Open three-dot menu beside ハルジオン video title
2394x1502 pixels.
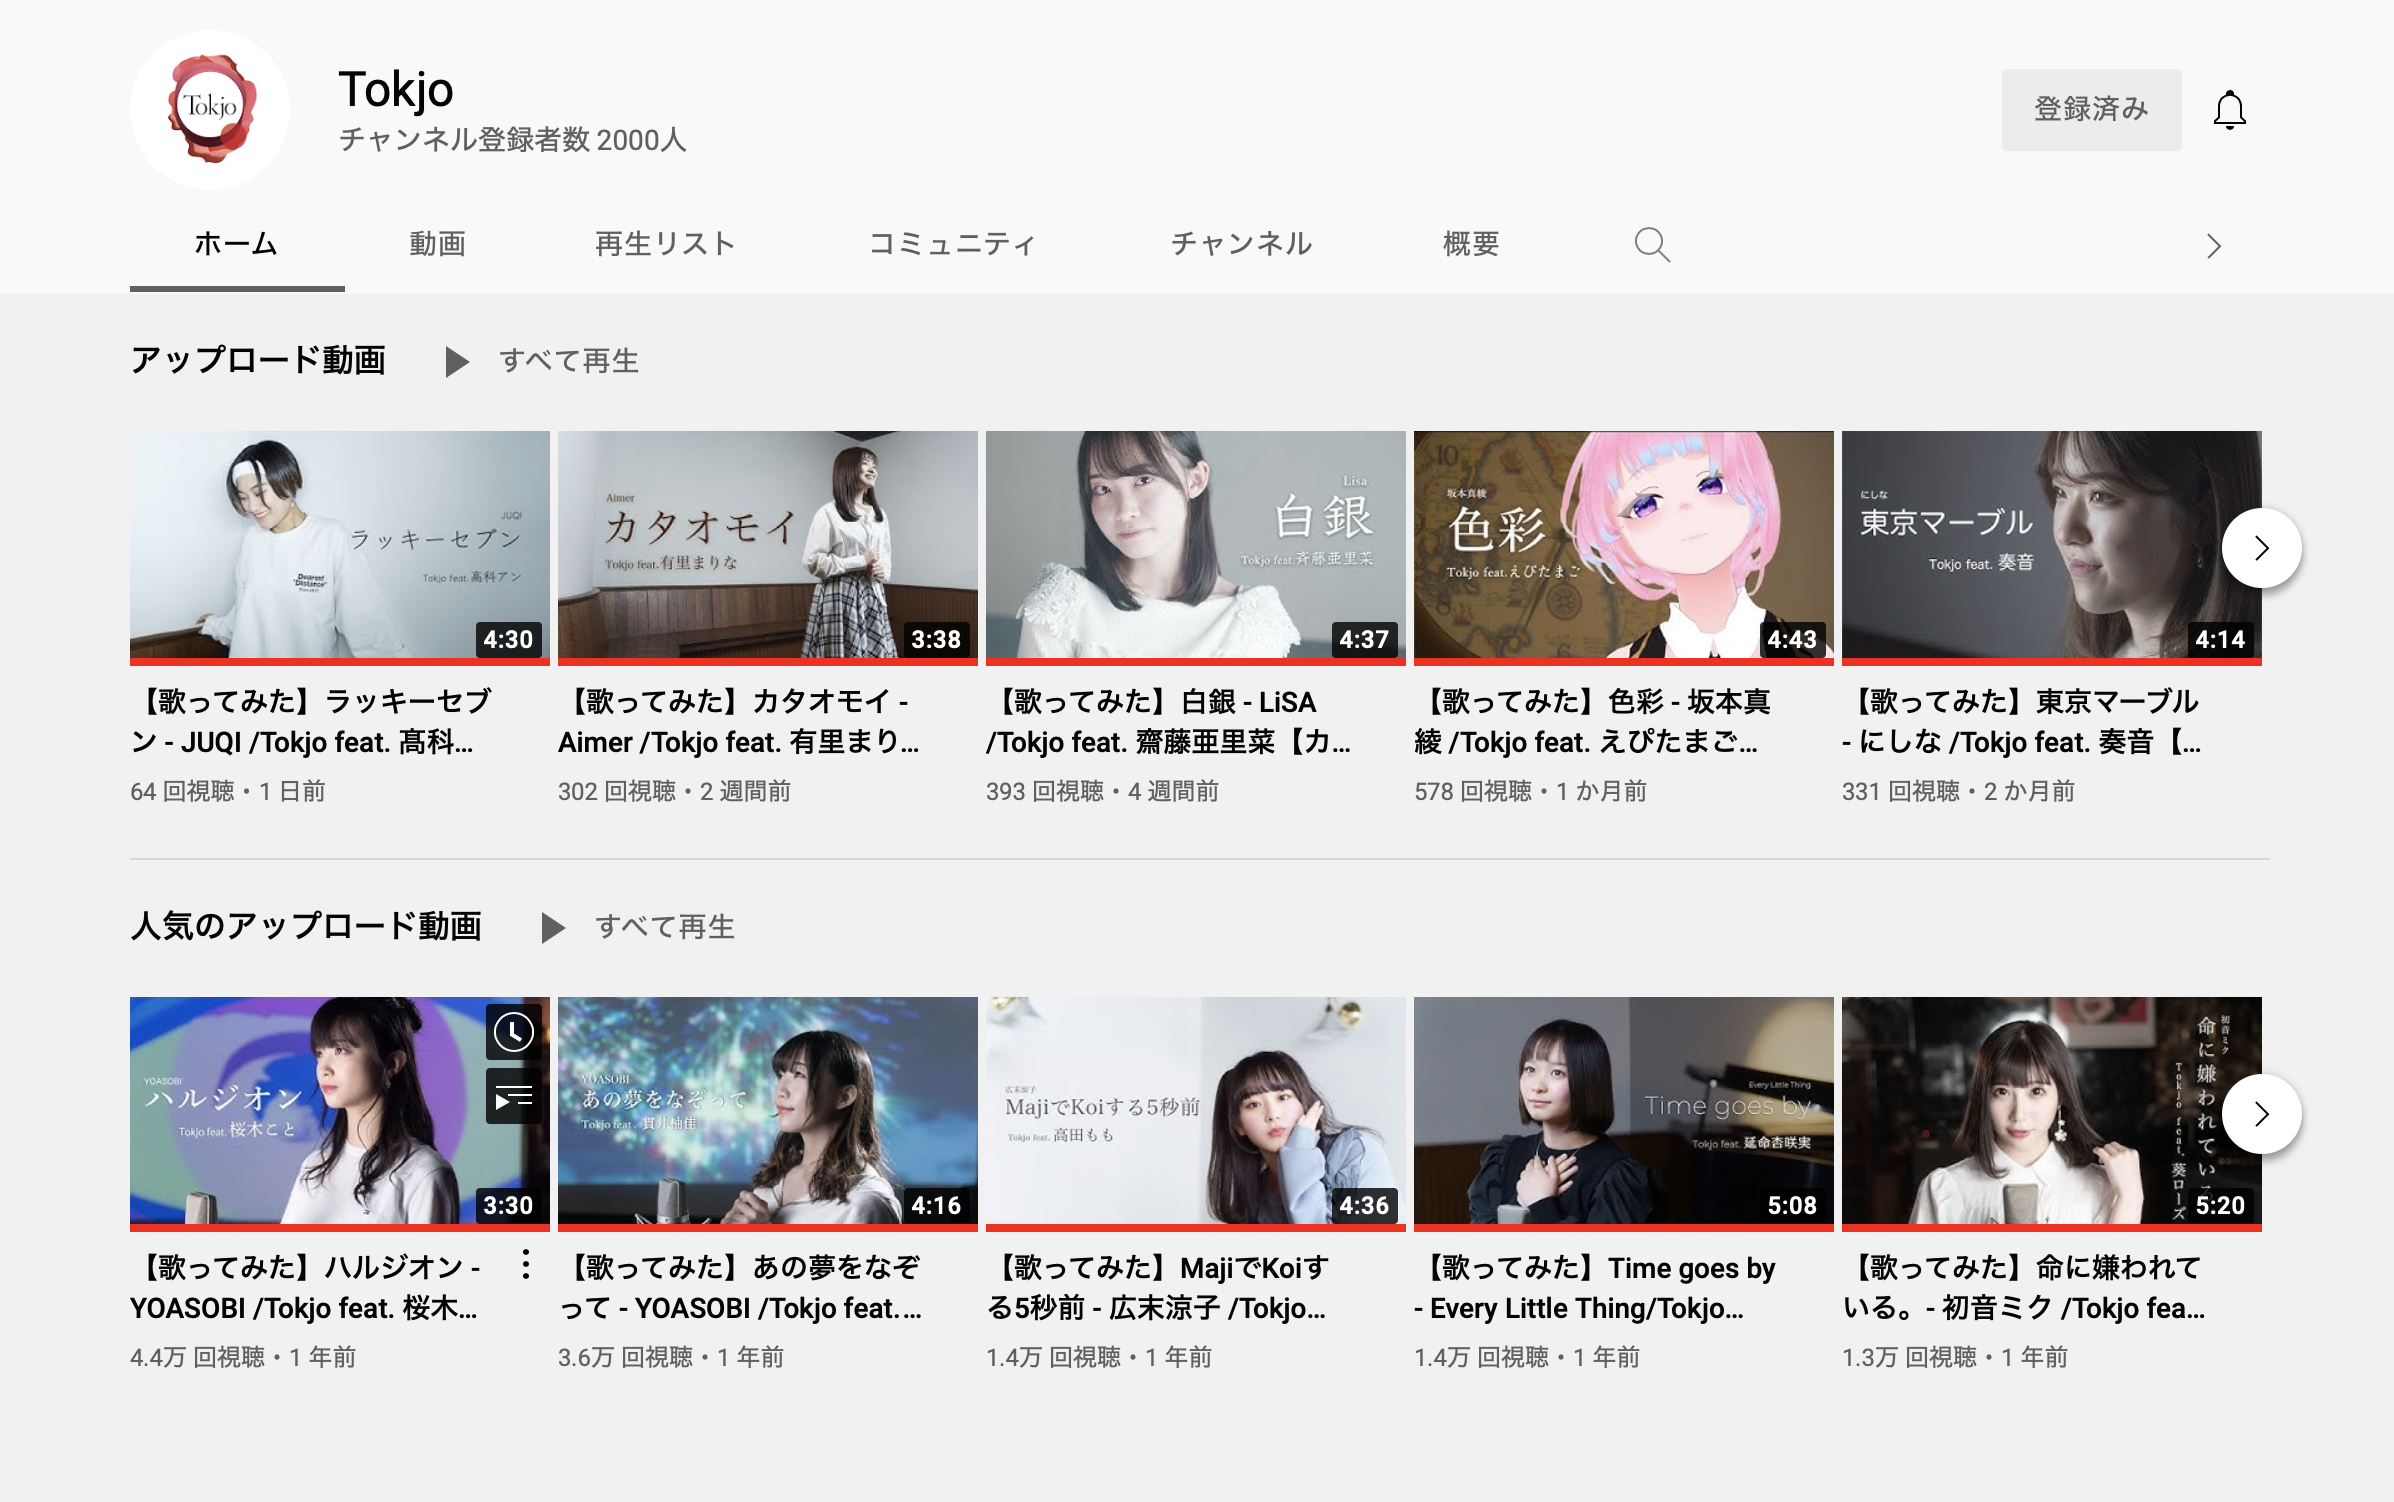(526, 1265)
